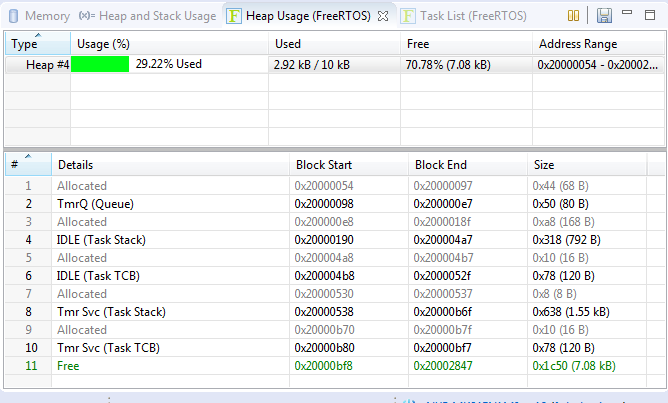Click block start address 0x20000098
668x403 pixels.
tap(324, 204)
